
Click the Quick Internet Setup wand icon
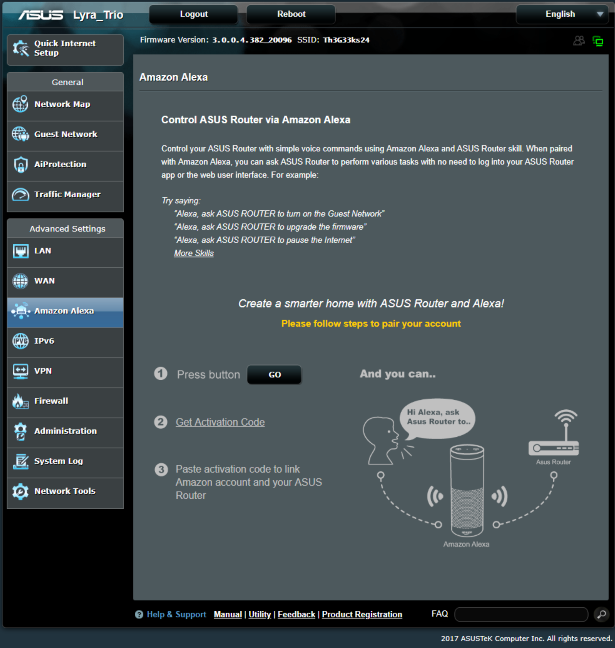pos(20,48)
